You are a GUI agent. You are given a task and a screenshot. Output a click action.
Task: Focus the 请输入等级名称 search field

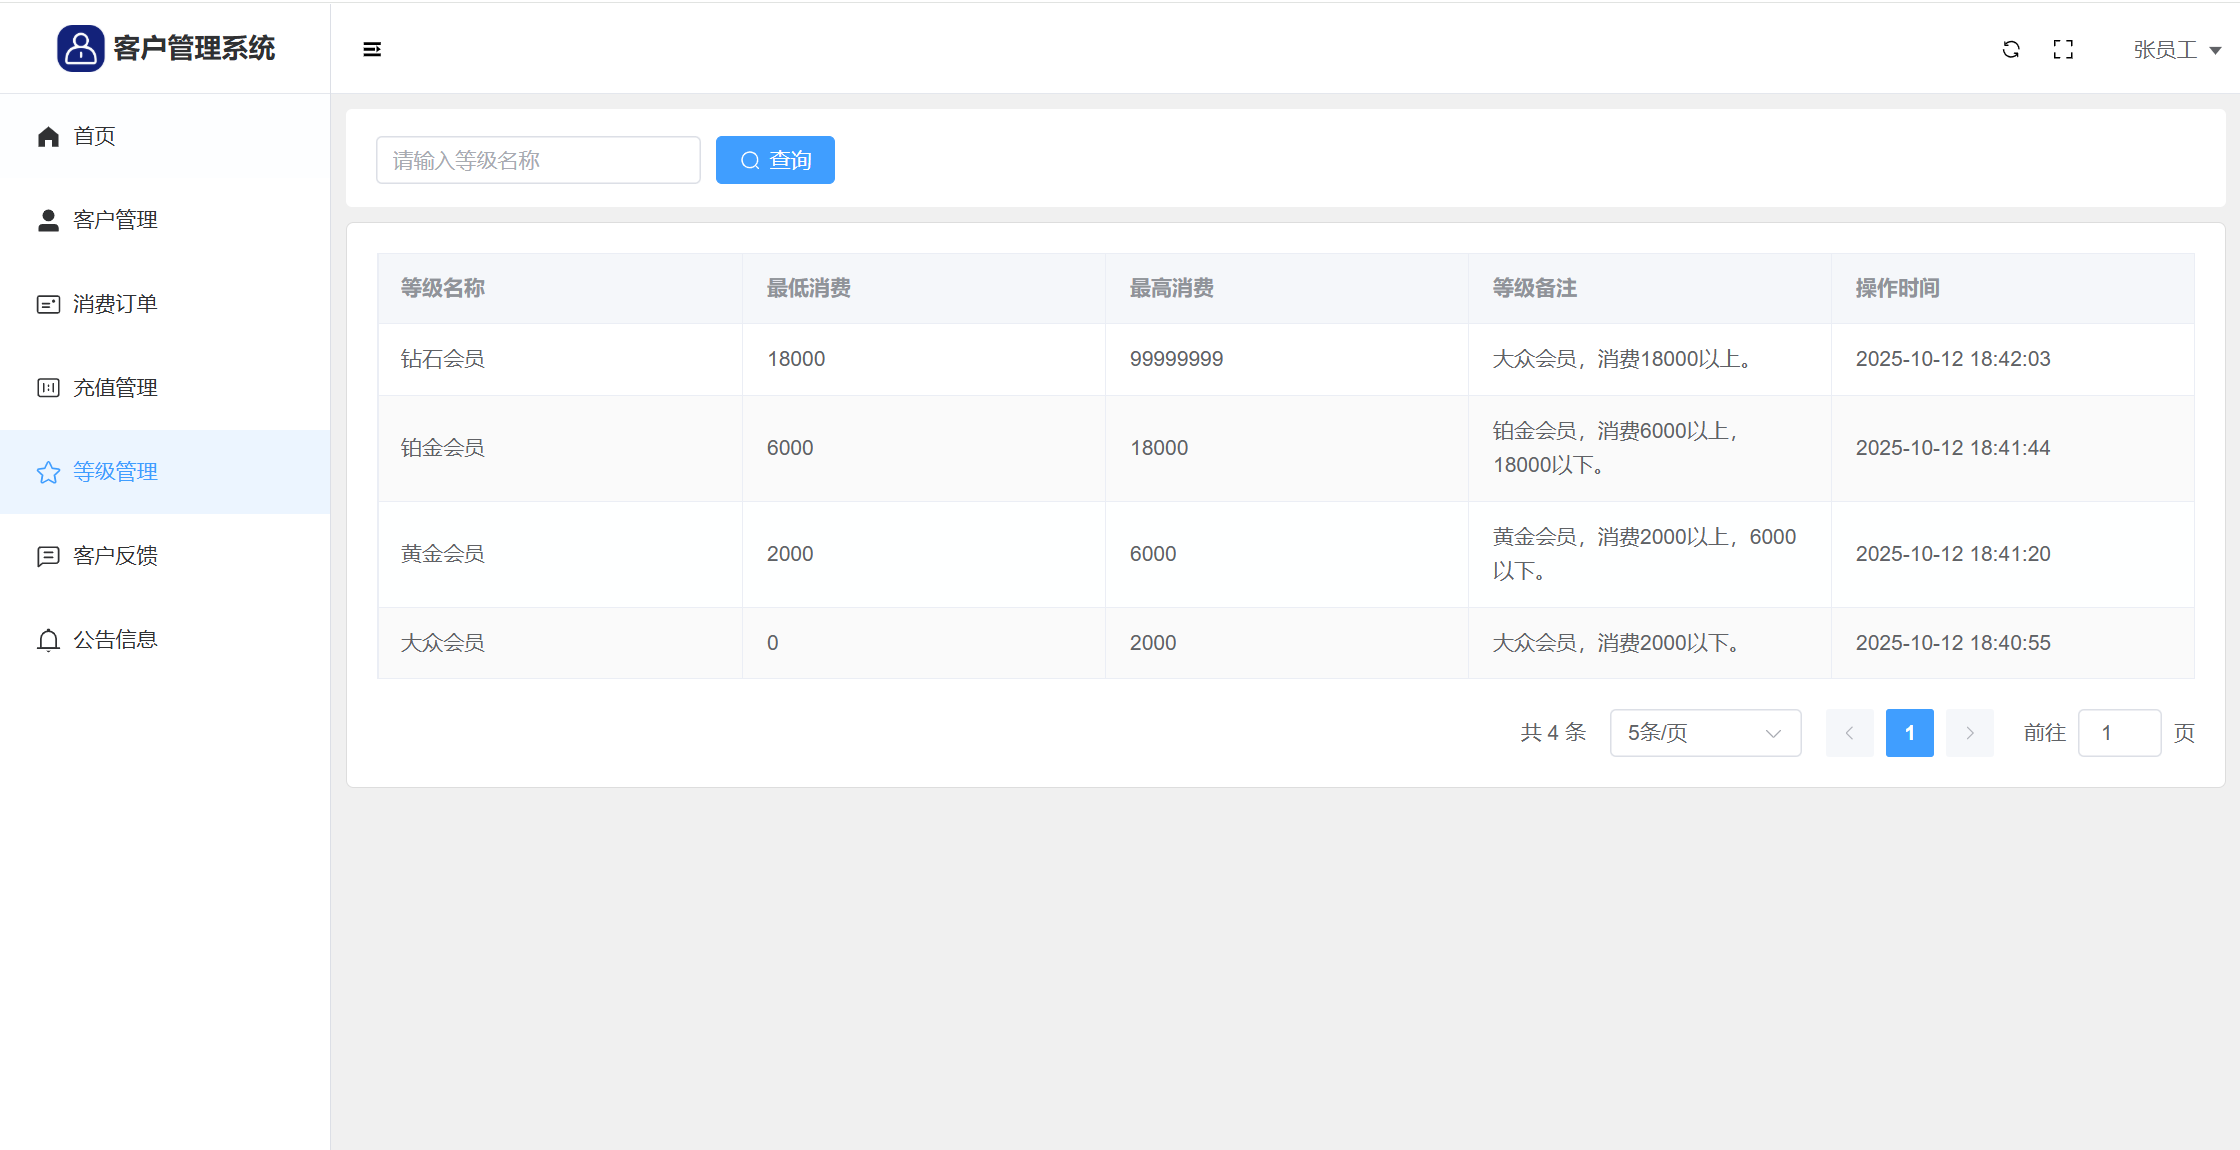tap(538, 160)
